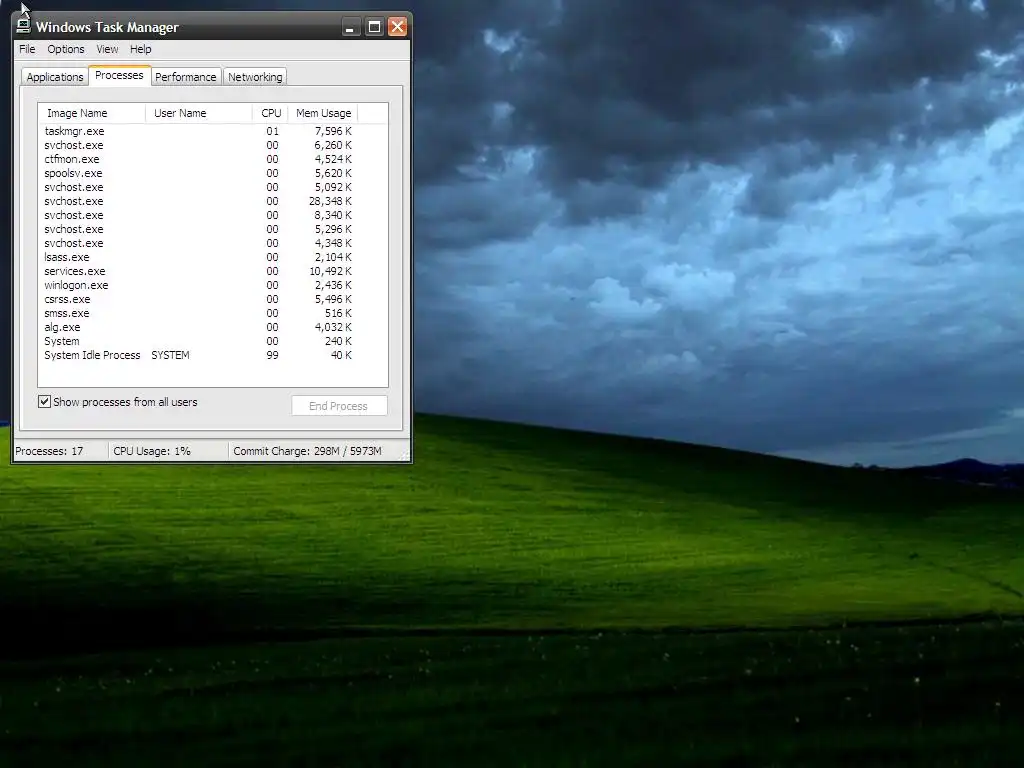
Task: Select the Processes tab
Action: [119, 75]
